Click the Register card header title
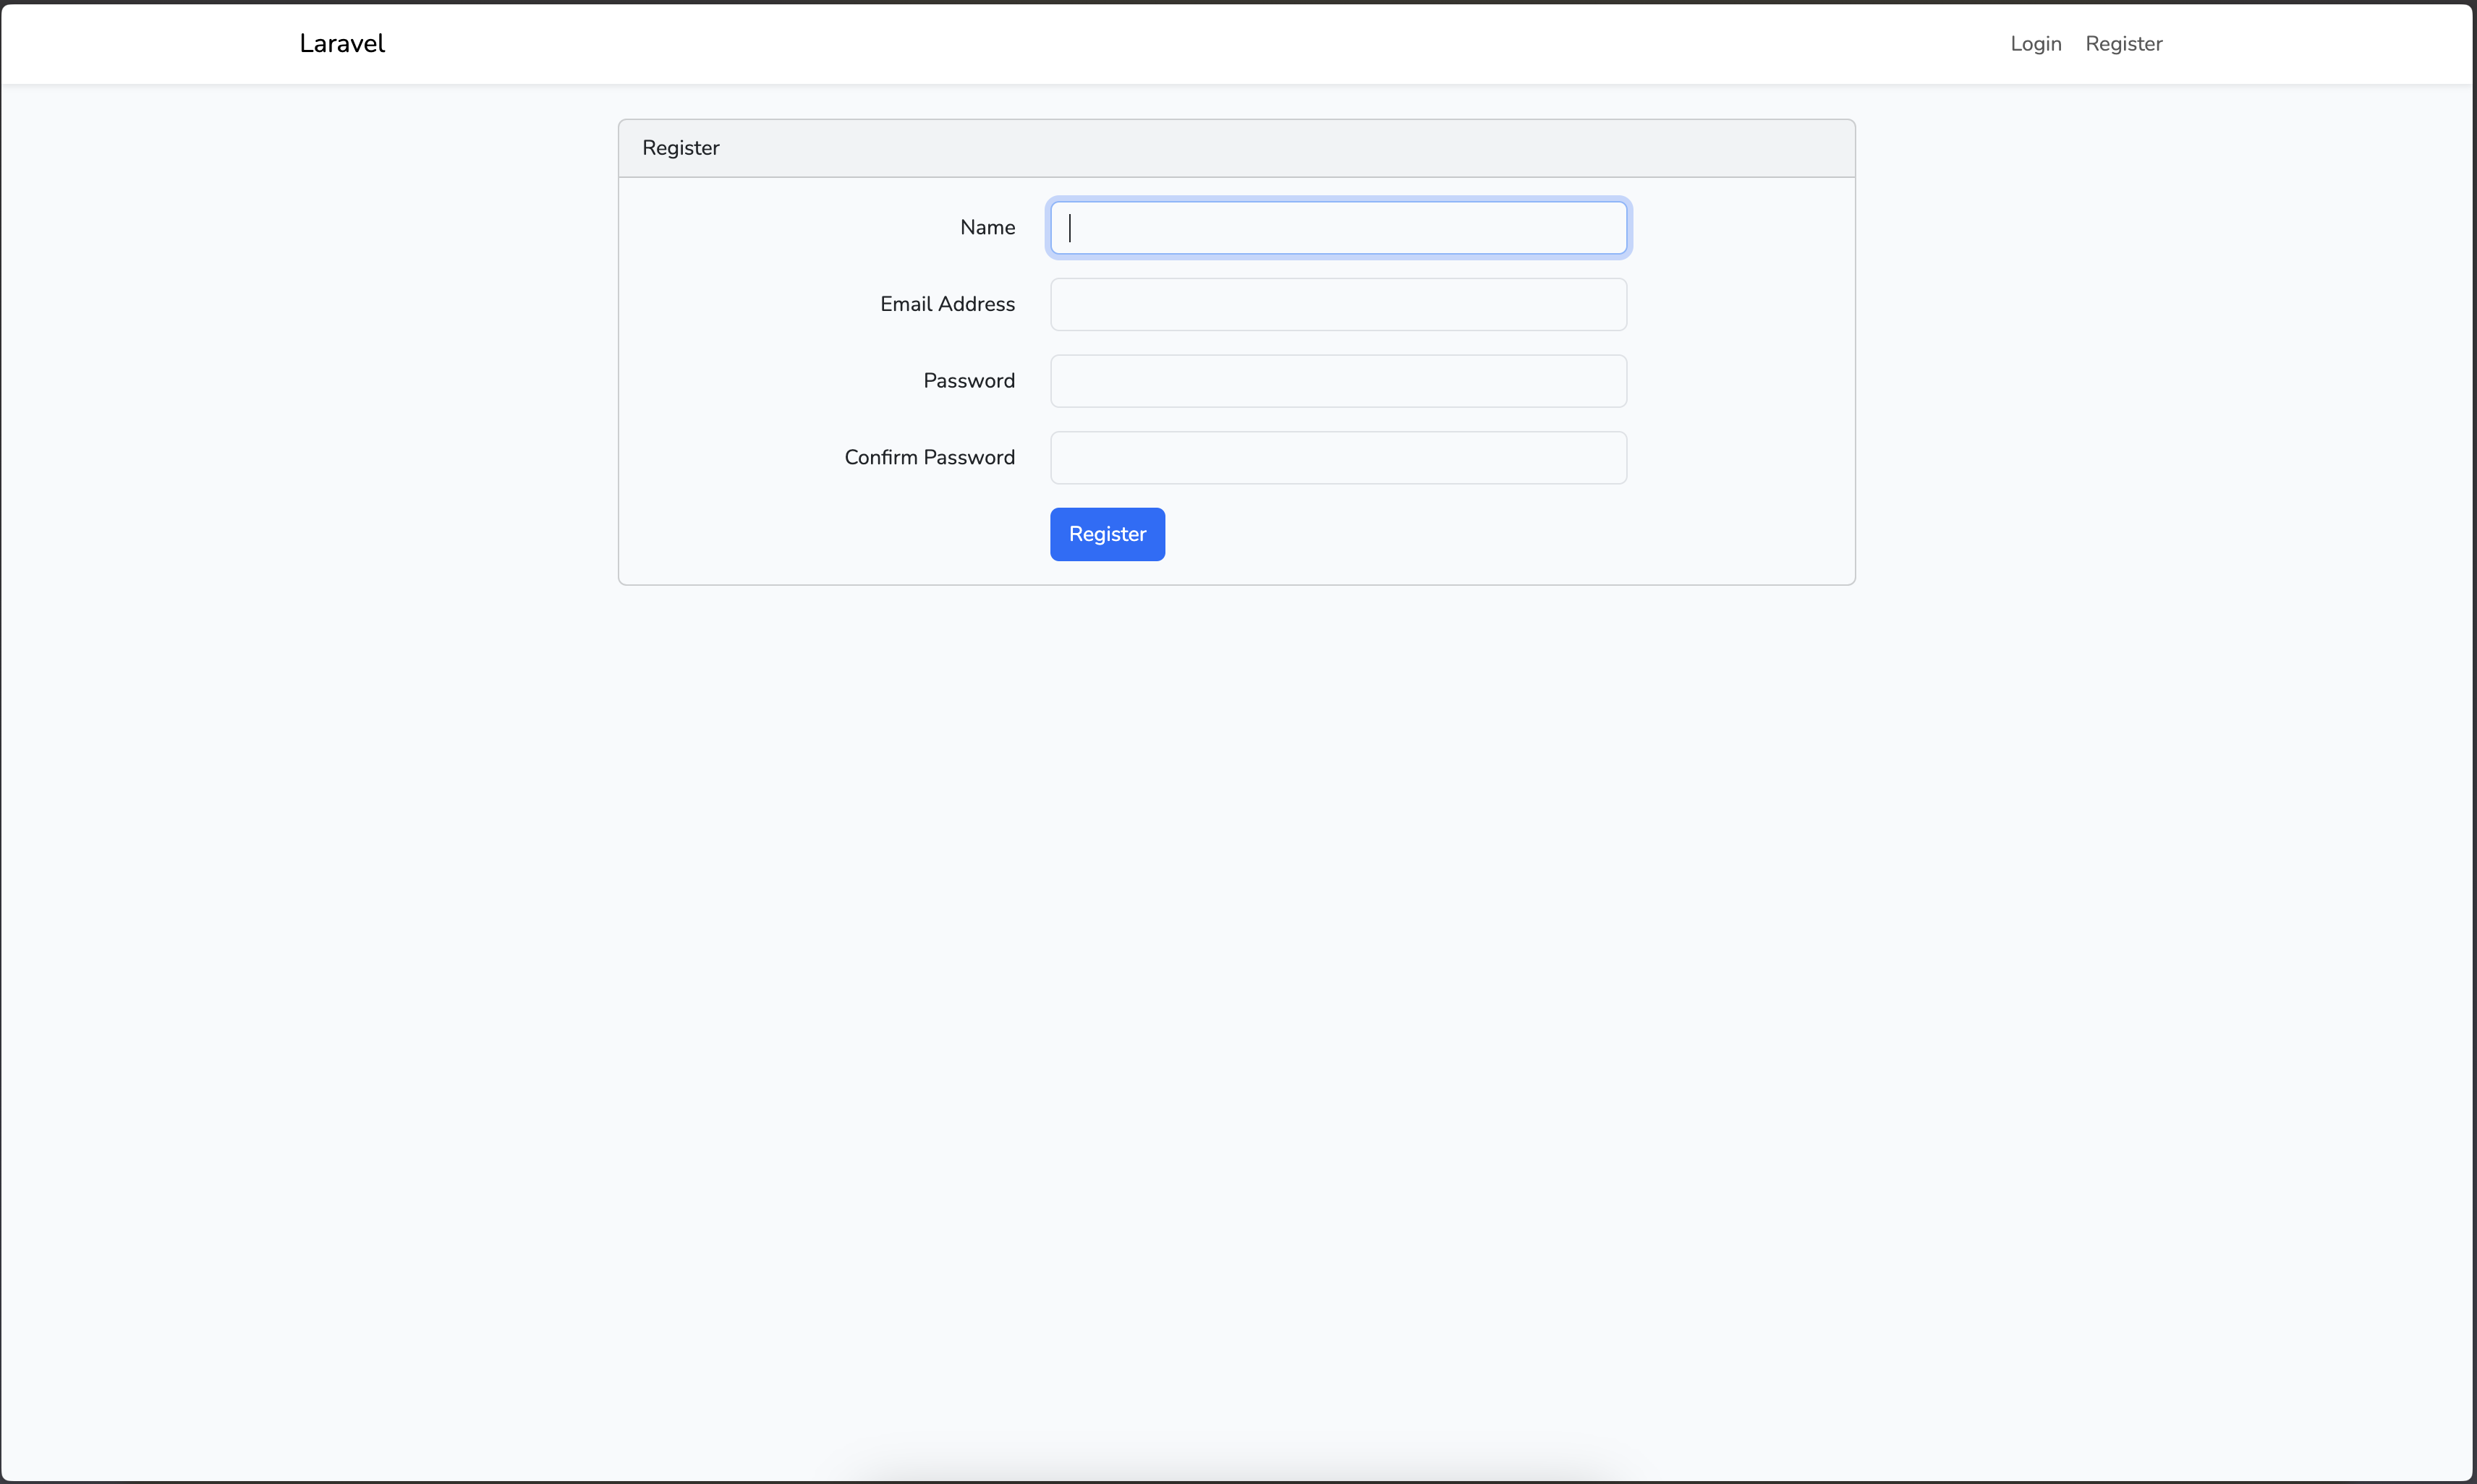 point(680,148)
